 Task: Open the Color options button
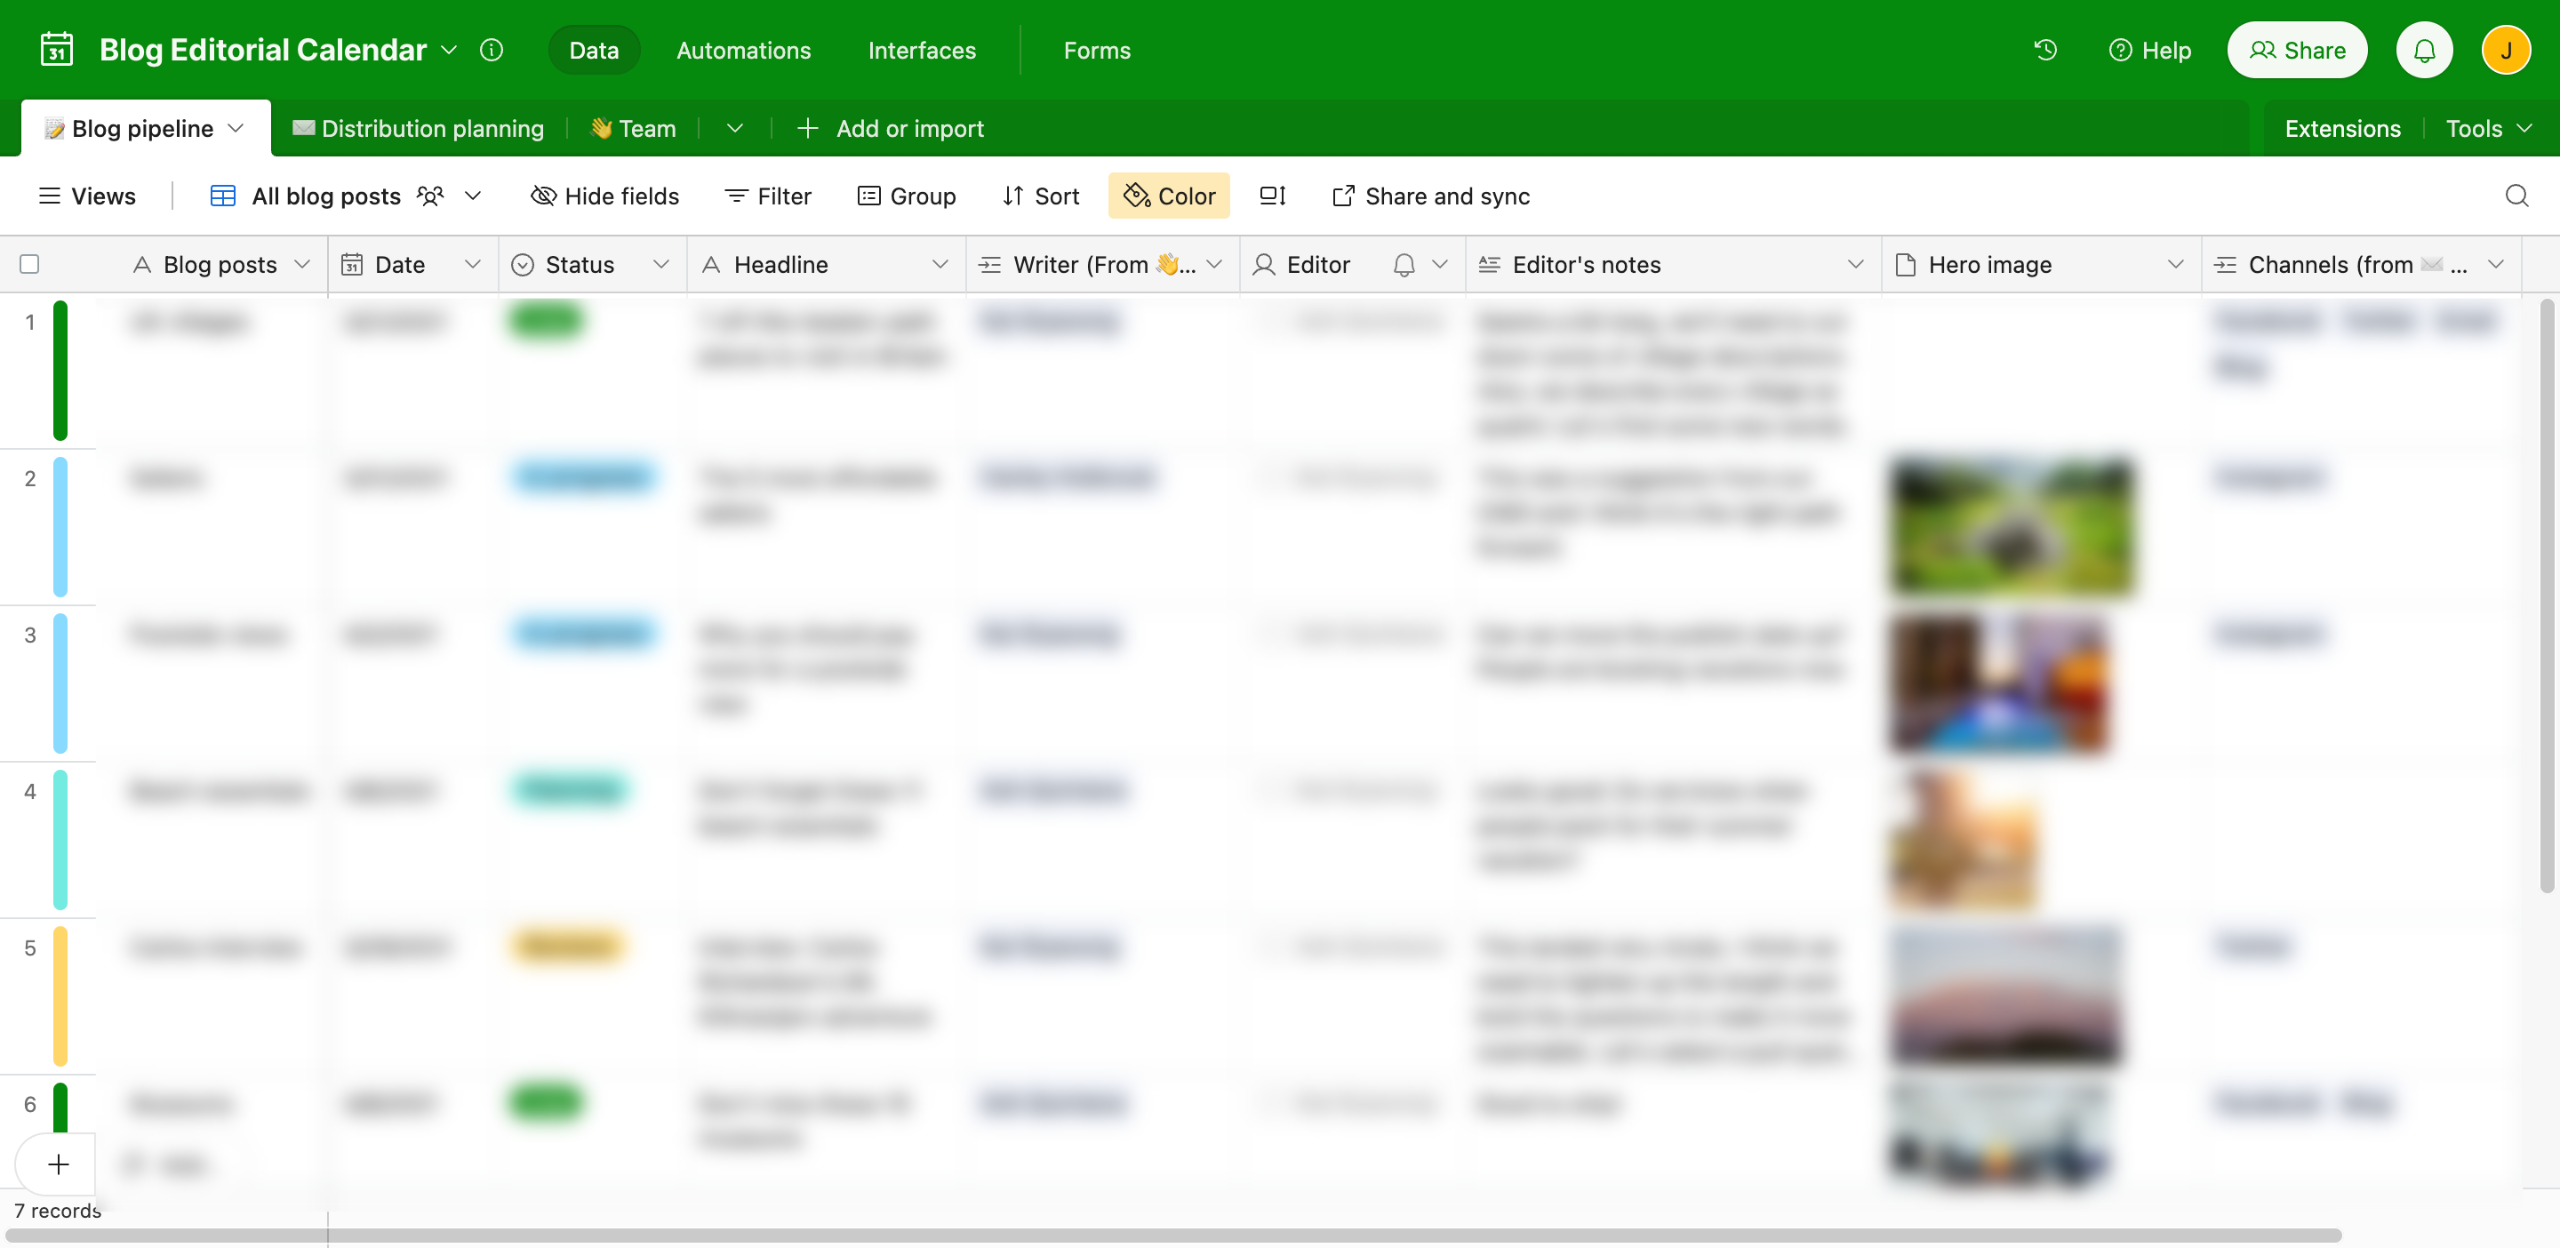(1169, 196)
